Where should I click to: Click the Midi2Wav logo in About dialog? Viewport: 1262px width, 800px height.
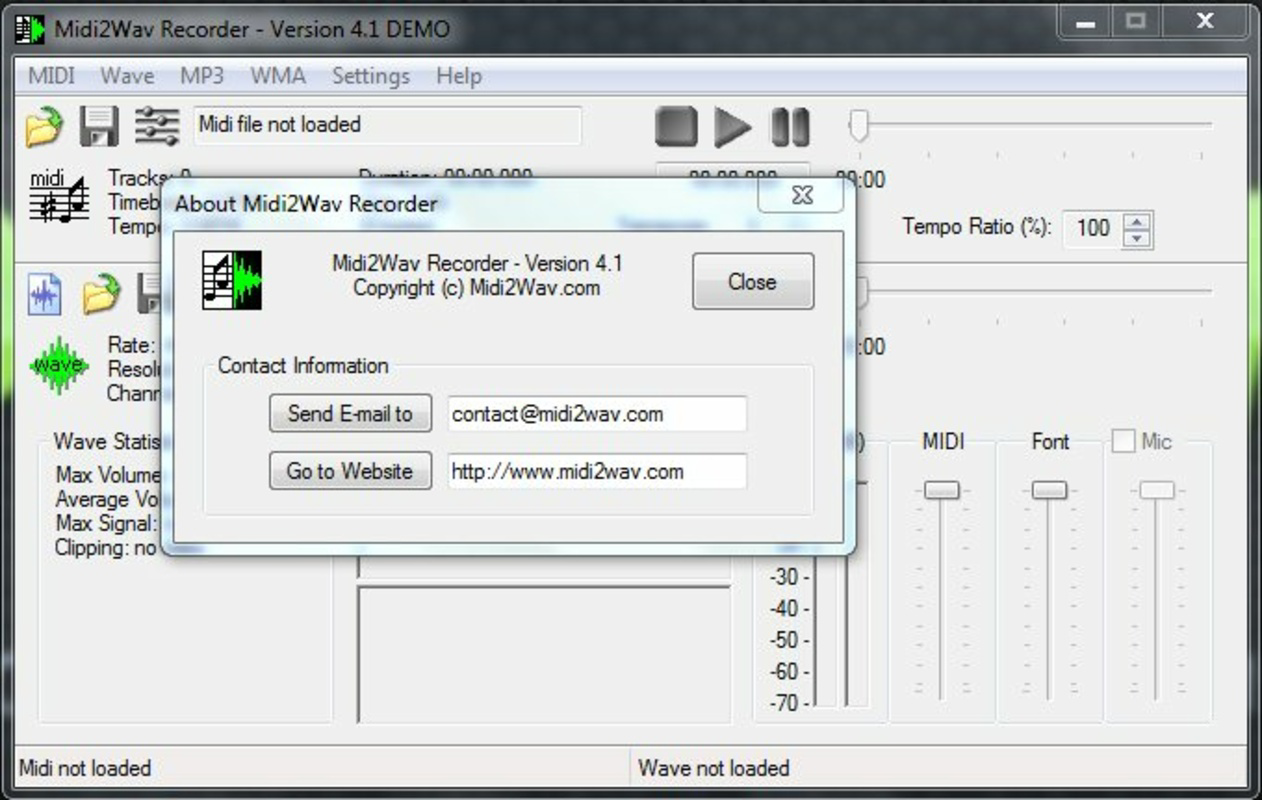pos(232,280)
